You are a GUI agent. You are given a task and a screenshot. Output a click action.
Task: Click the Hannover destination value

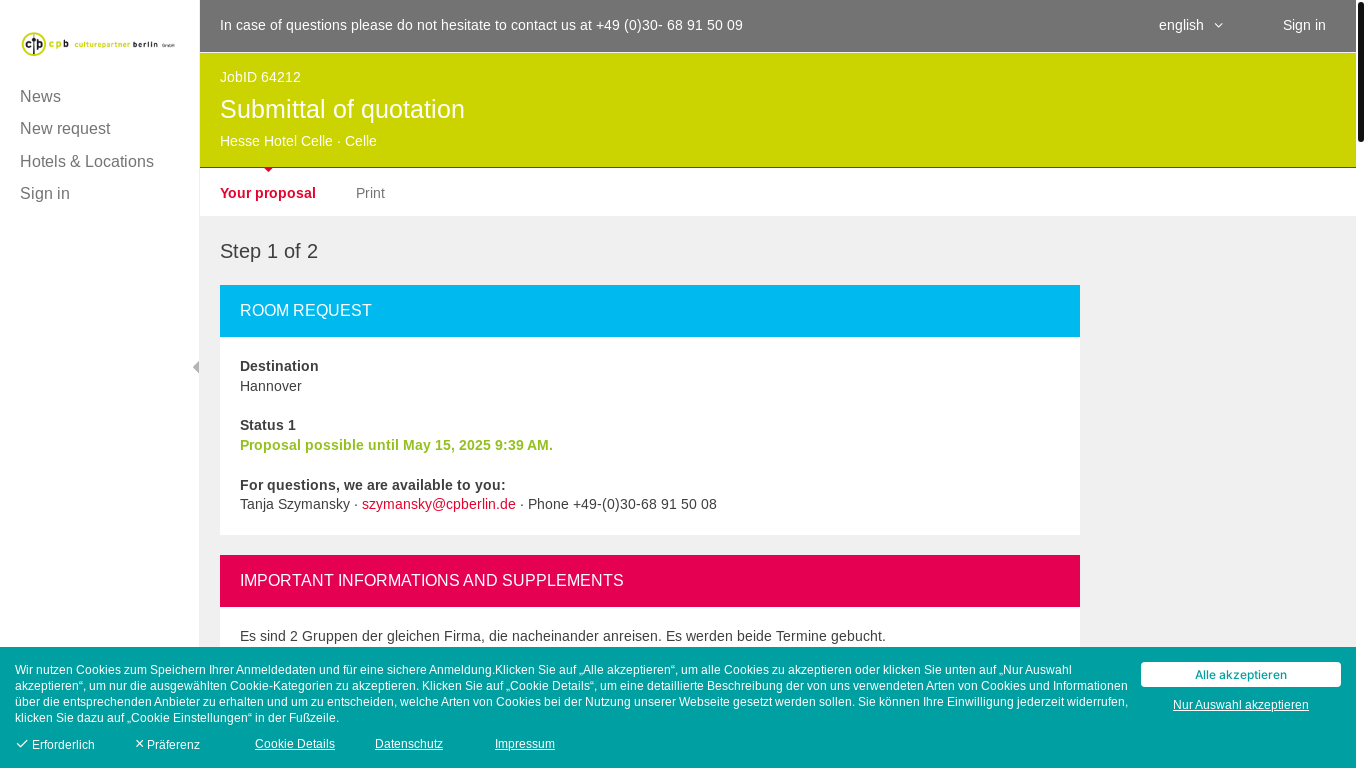click(x=271, y=386)
